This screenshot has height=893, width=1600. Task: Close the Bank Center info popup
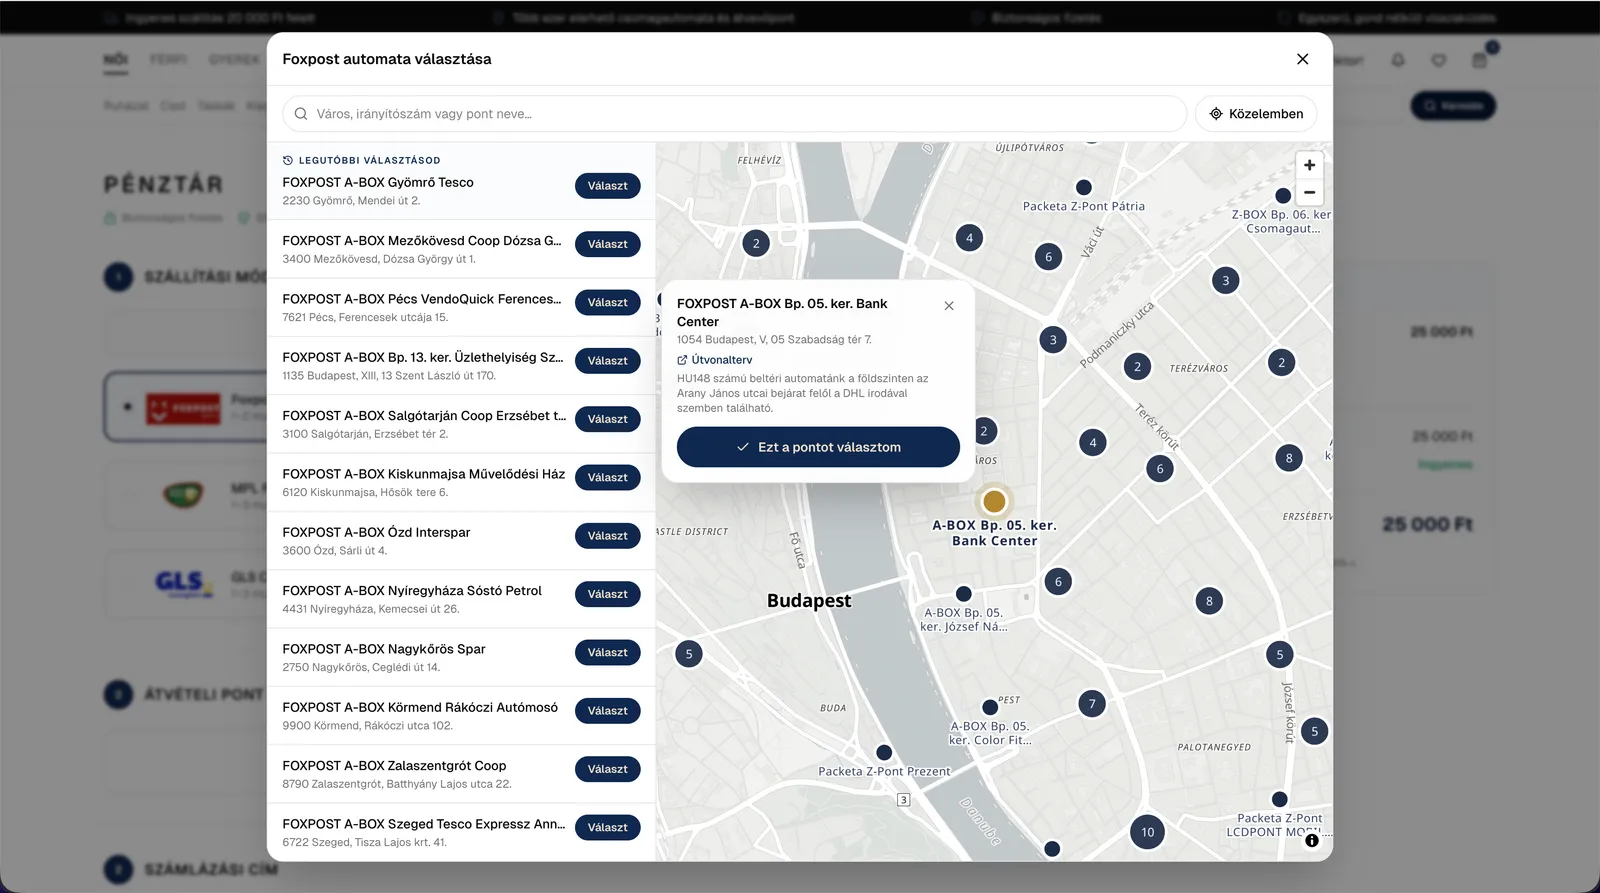point(949,306)
